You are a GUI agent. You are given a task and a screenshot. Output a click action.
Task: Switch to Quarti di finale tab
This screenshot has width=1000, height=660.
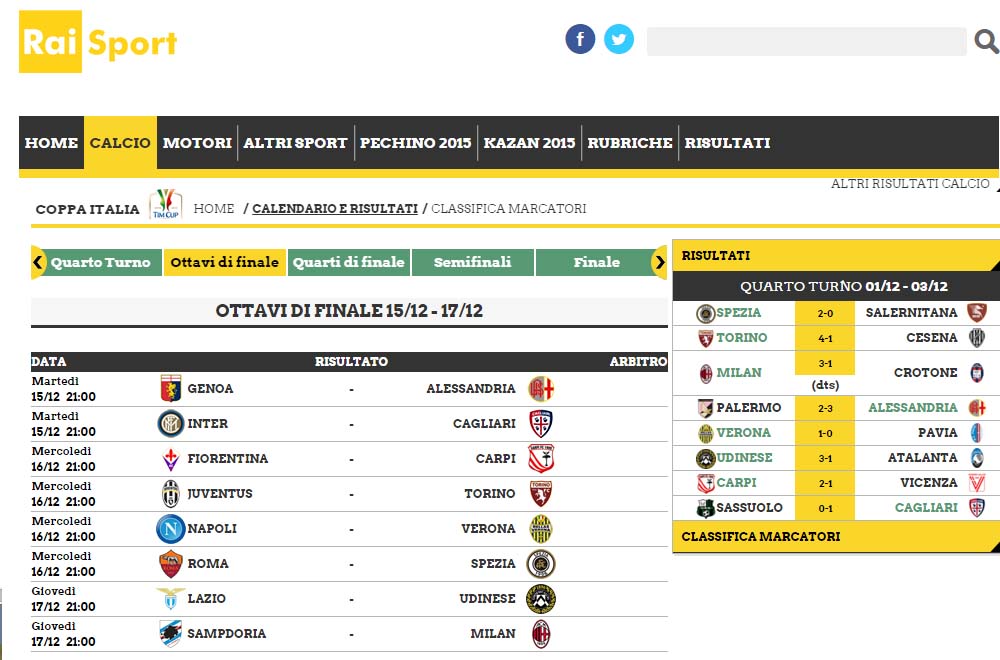point(348,262)
